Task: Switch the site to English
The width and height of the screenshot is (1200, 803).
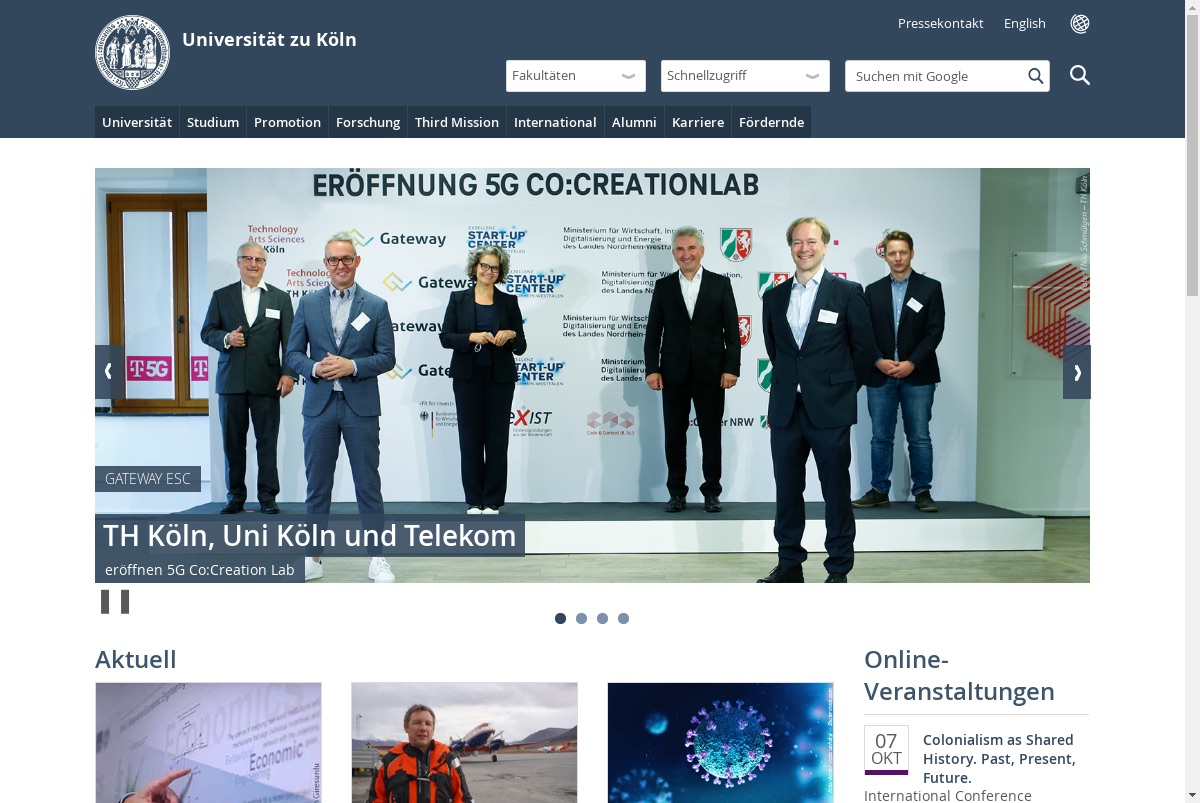Action: (1025, 23)
